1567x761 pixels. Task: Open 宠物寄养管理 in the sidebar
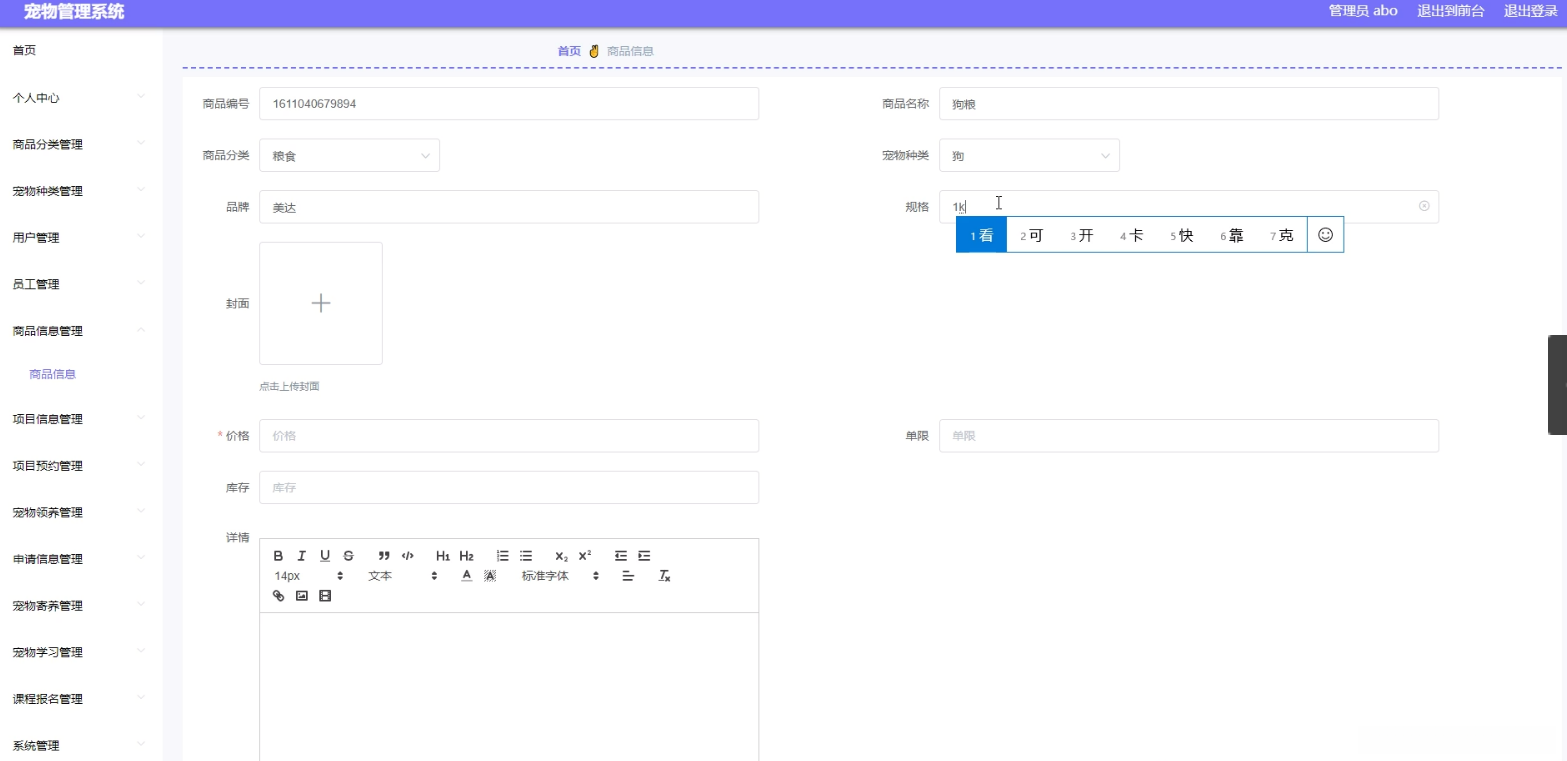pos(81,606)
